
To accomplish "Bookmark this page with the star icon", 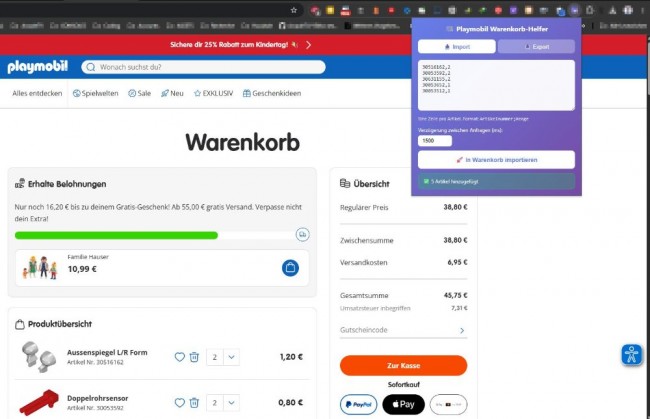I will pyautogui.click(x=294, y=10).
